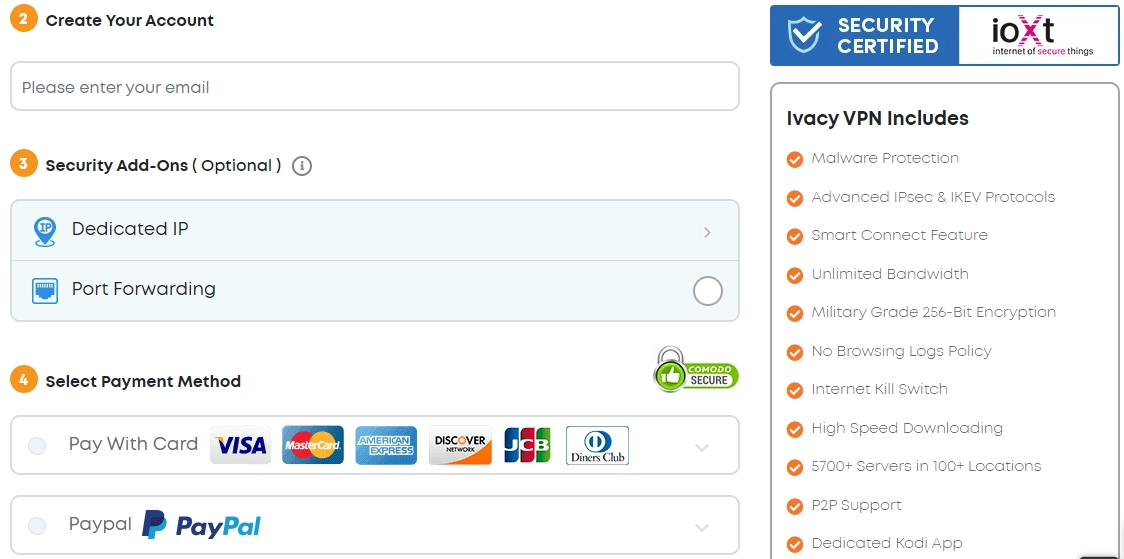Click the JCB card logo
This screenshot has height=559, width=1124.
pyautogui.click(x=527, y=445)
